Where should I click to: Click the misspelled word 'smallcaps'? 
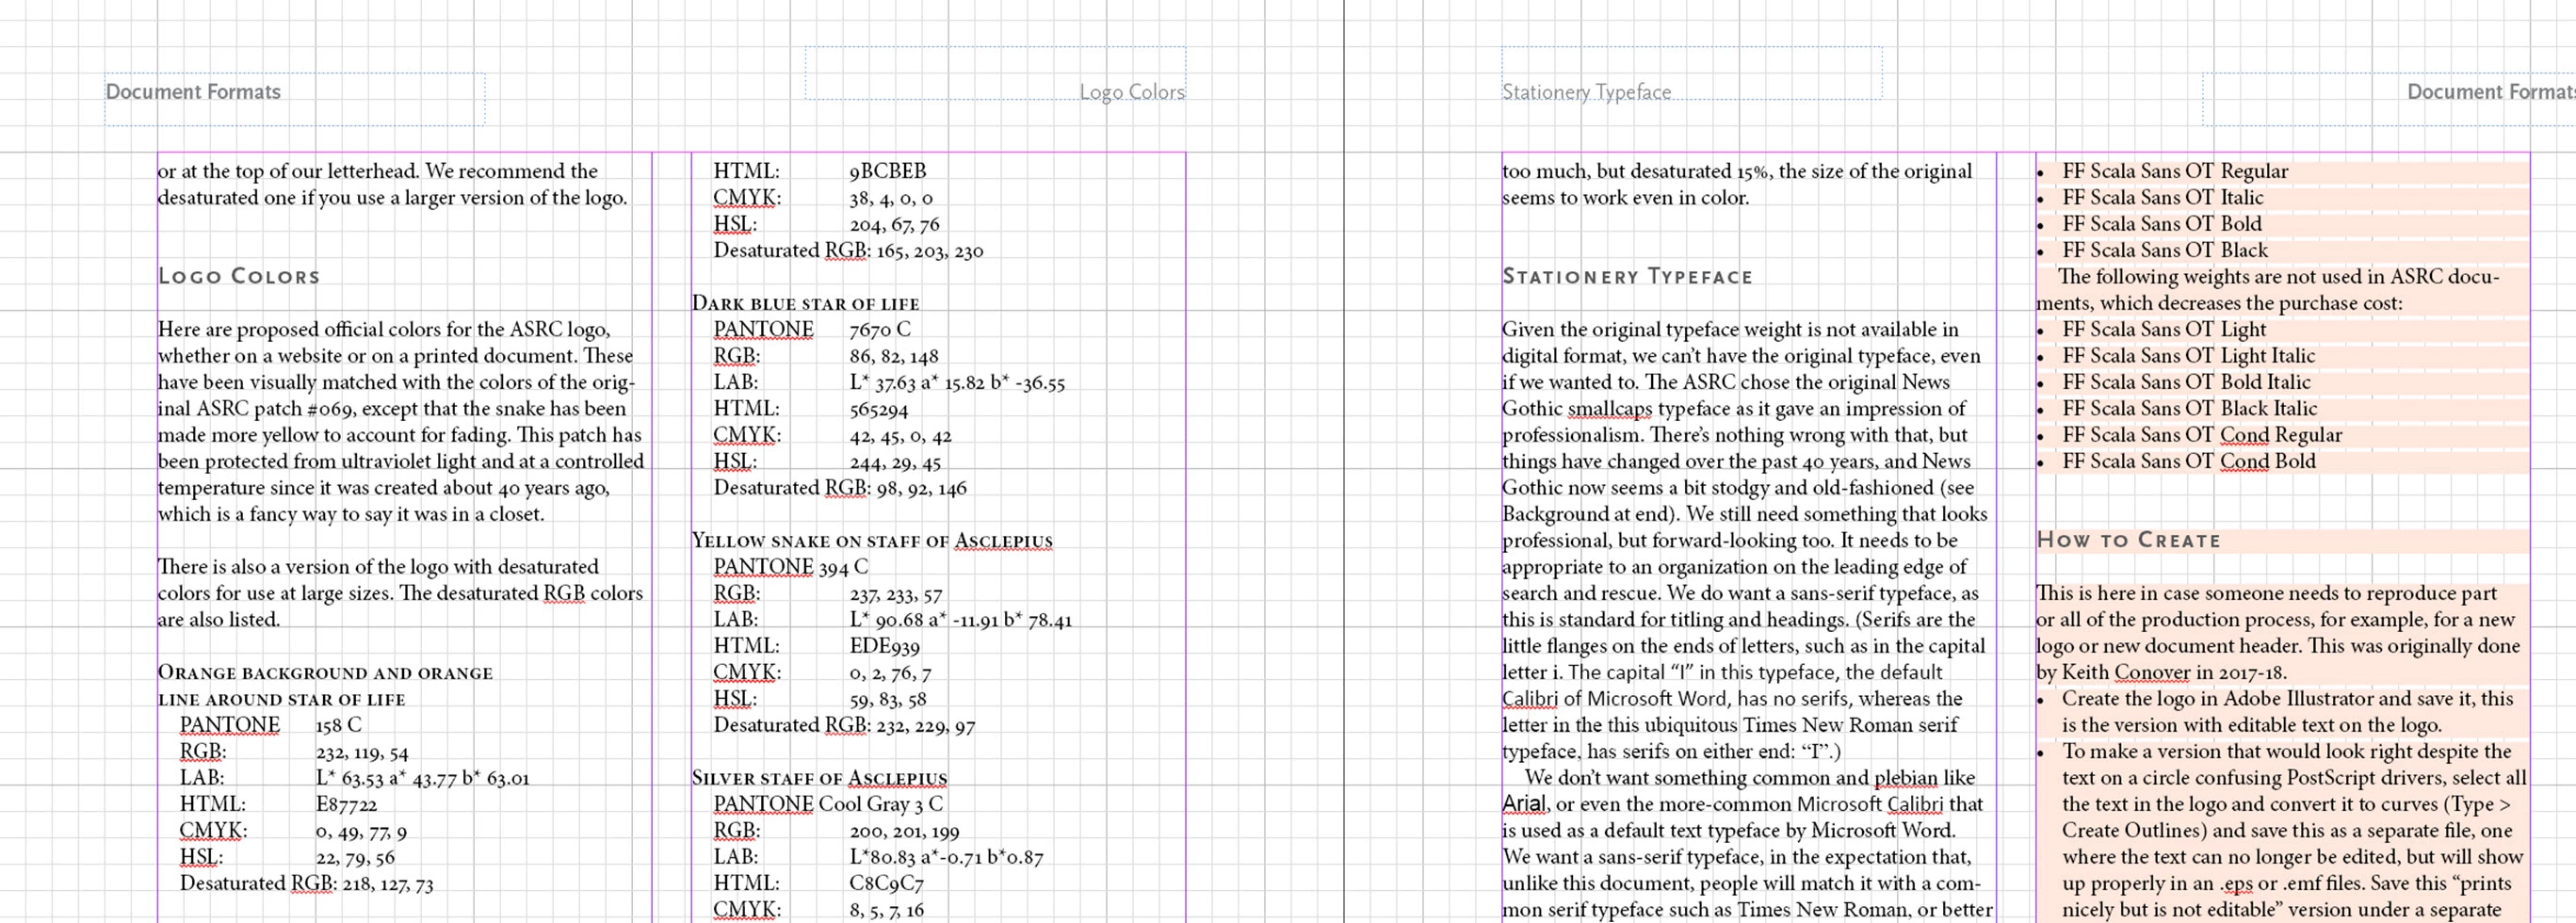1610,409
